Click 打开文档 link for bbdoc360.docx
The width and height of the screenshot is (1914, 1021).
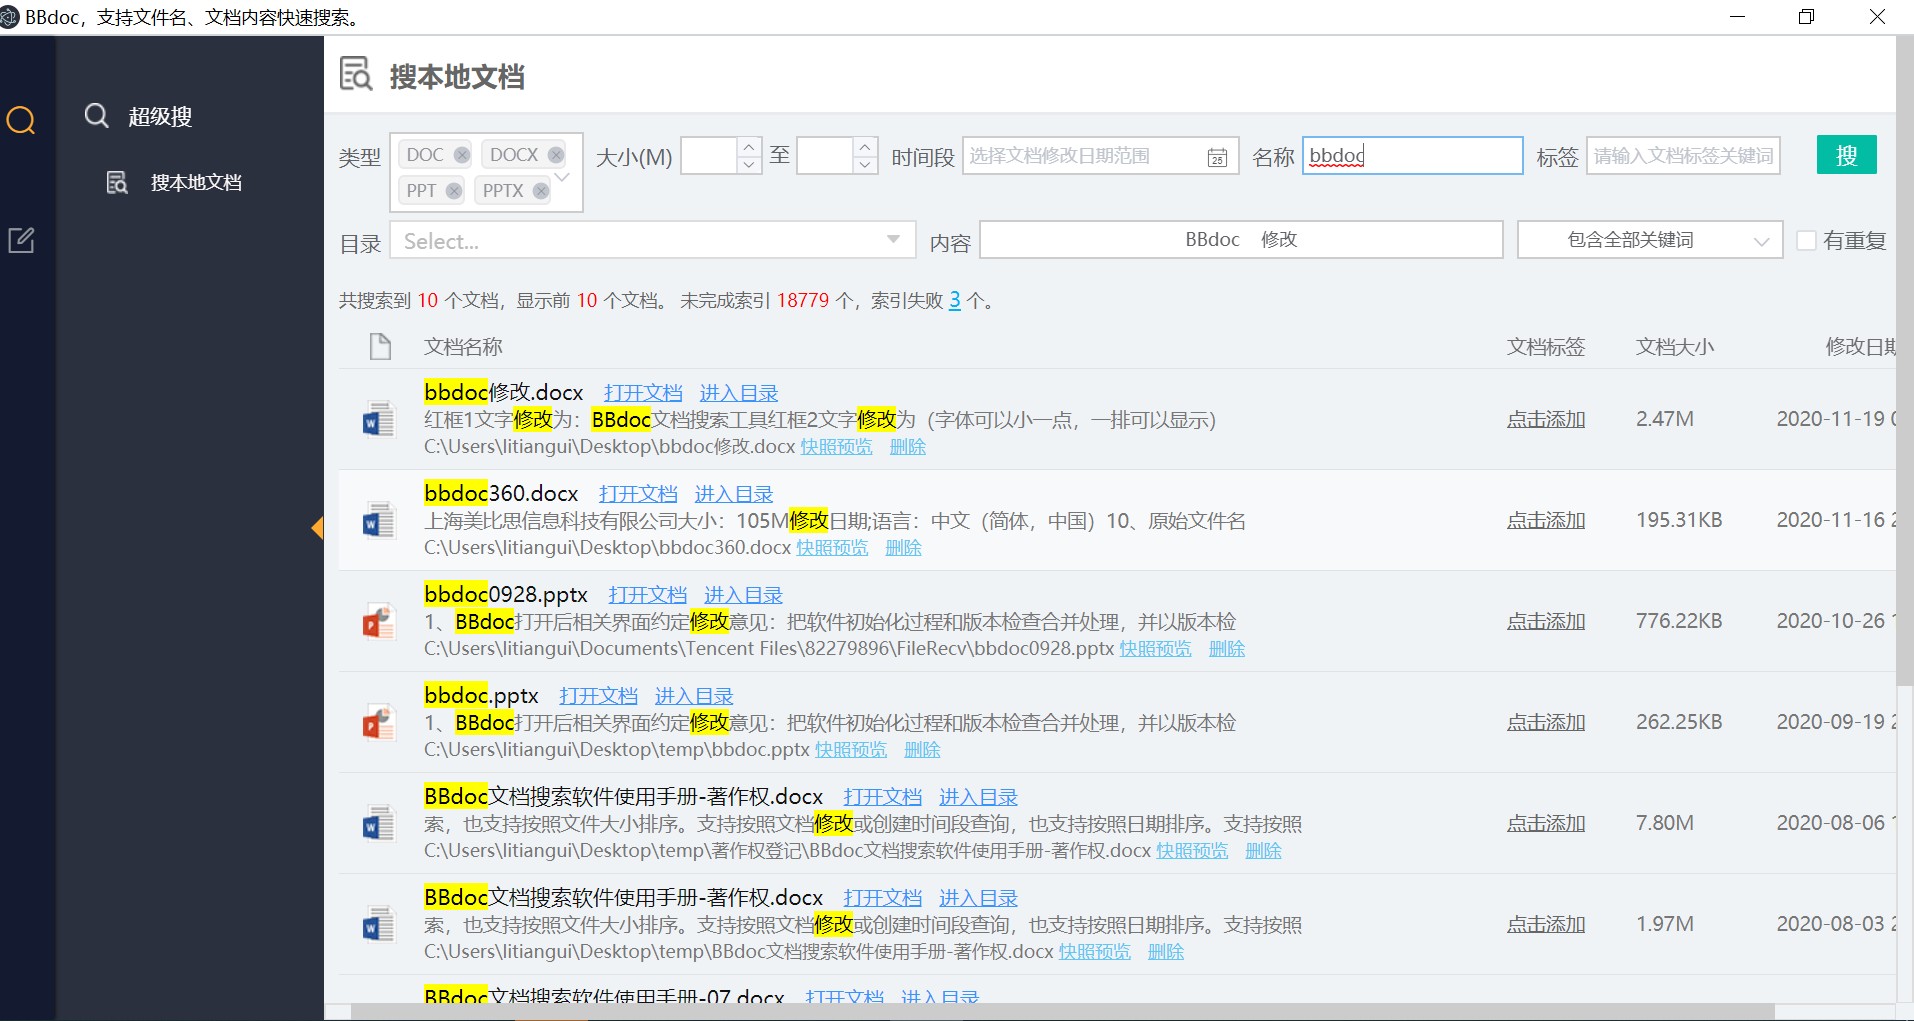(x=637, y=494)
